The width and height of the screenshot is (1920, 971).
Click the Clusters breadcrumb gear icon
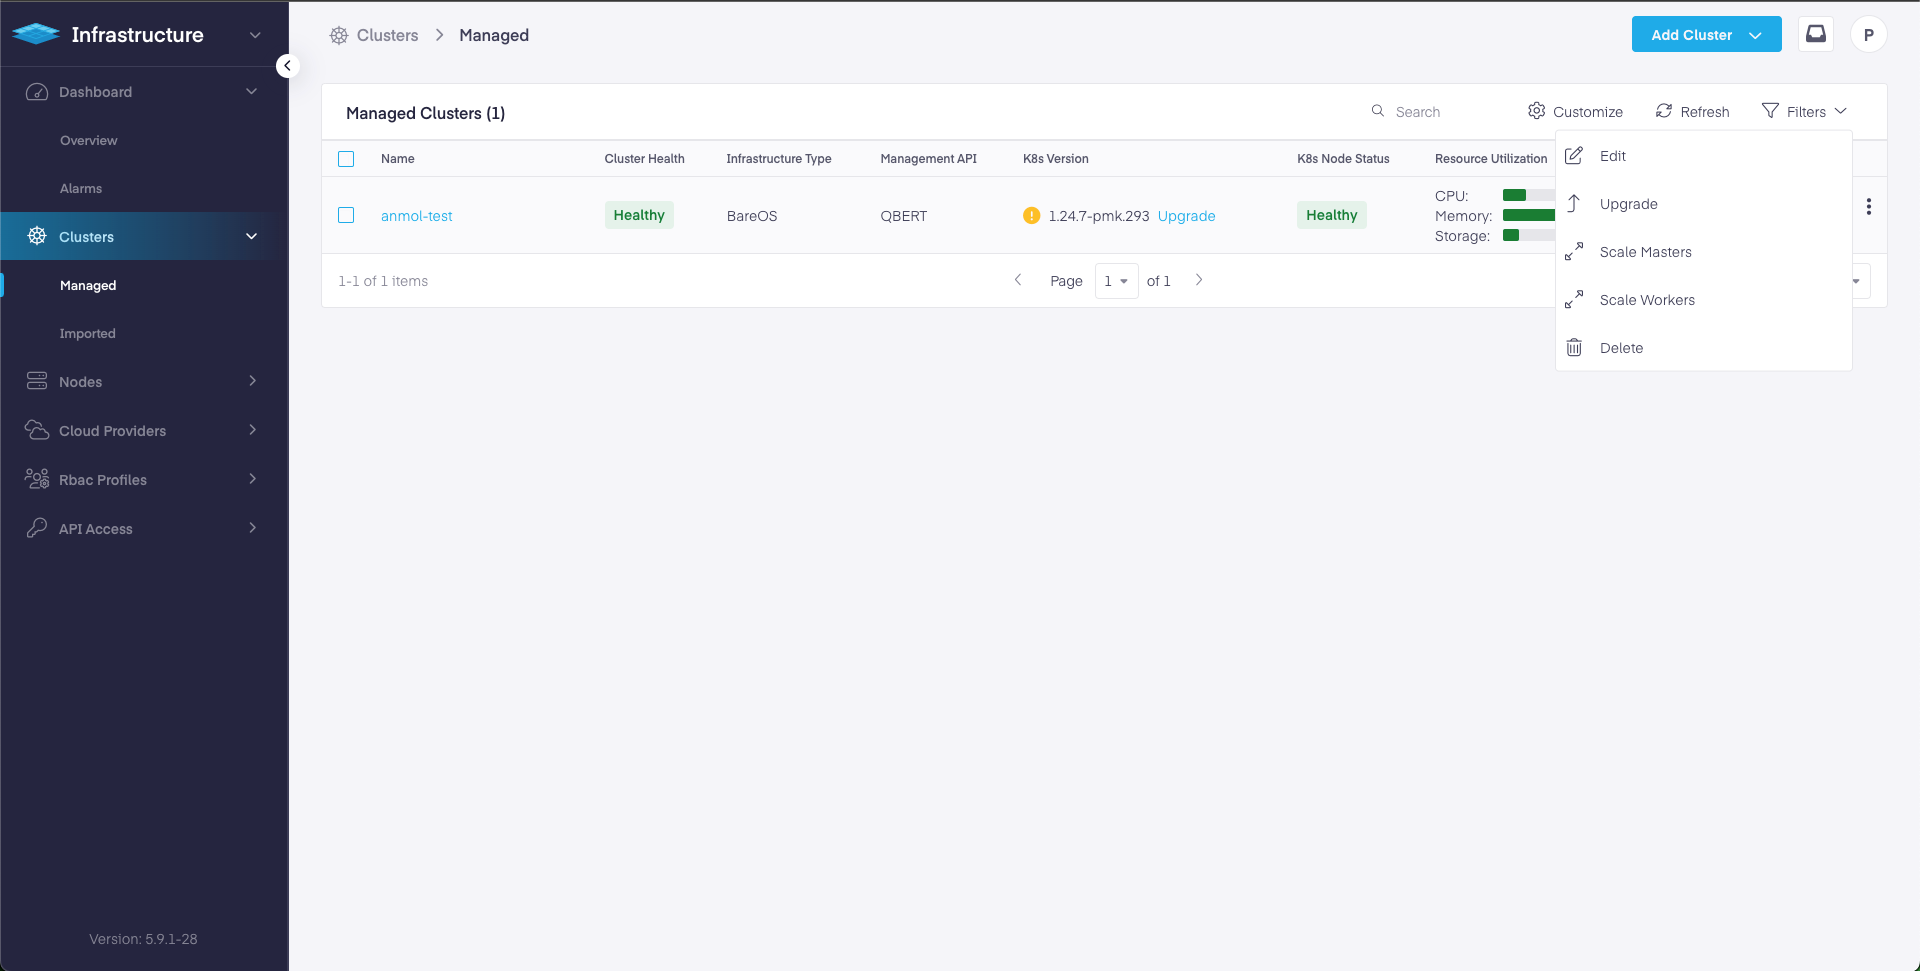[x=339, y=36]
